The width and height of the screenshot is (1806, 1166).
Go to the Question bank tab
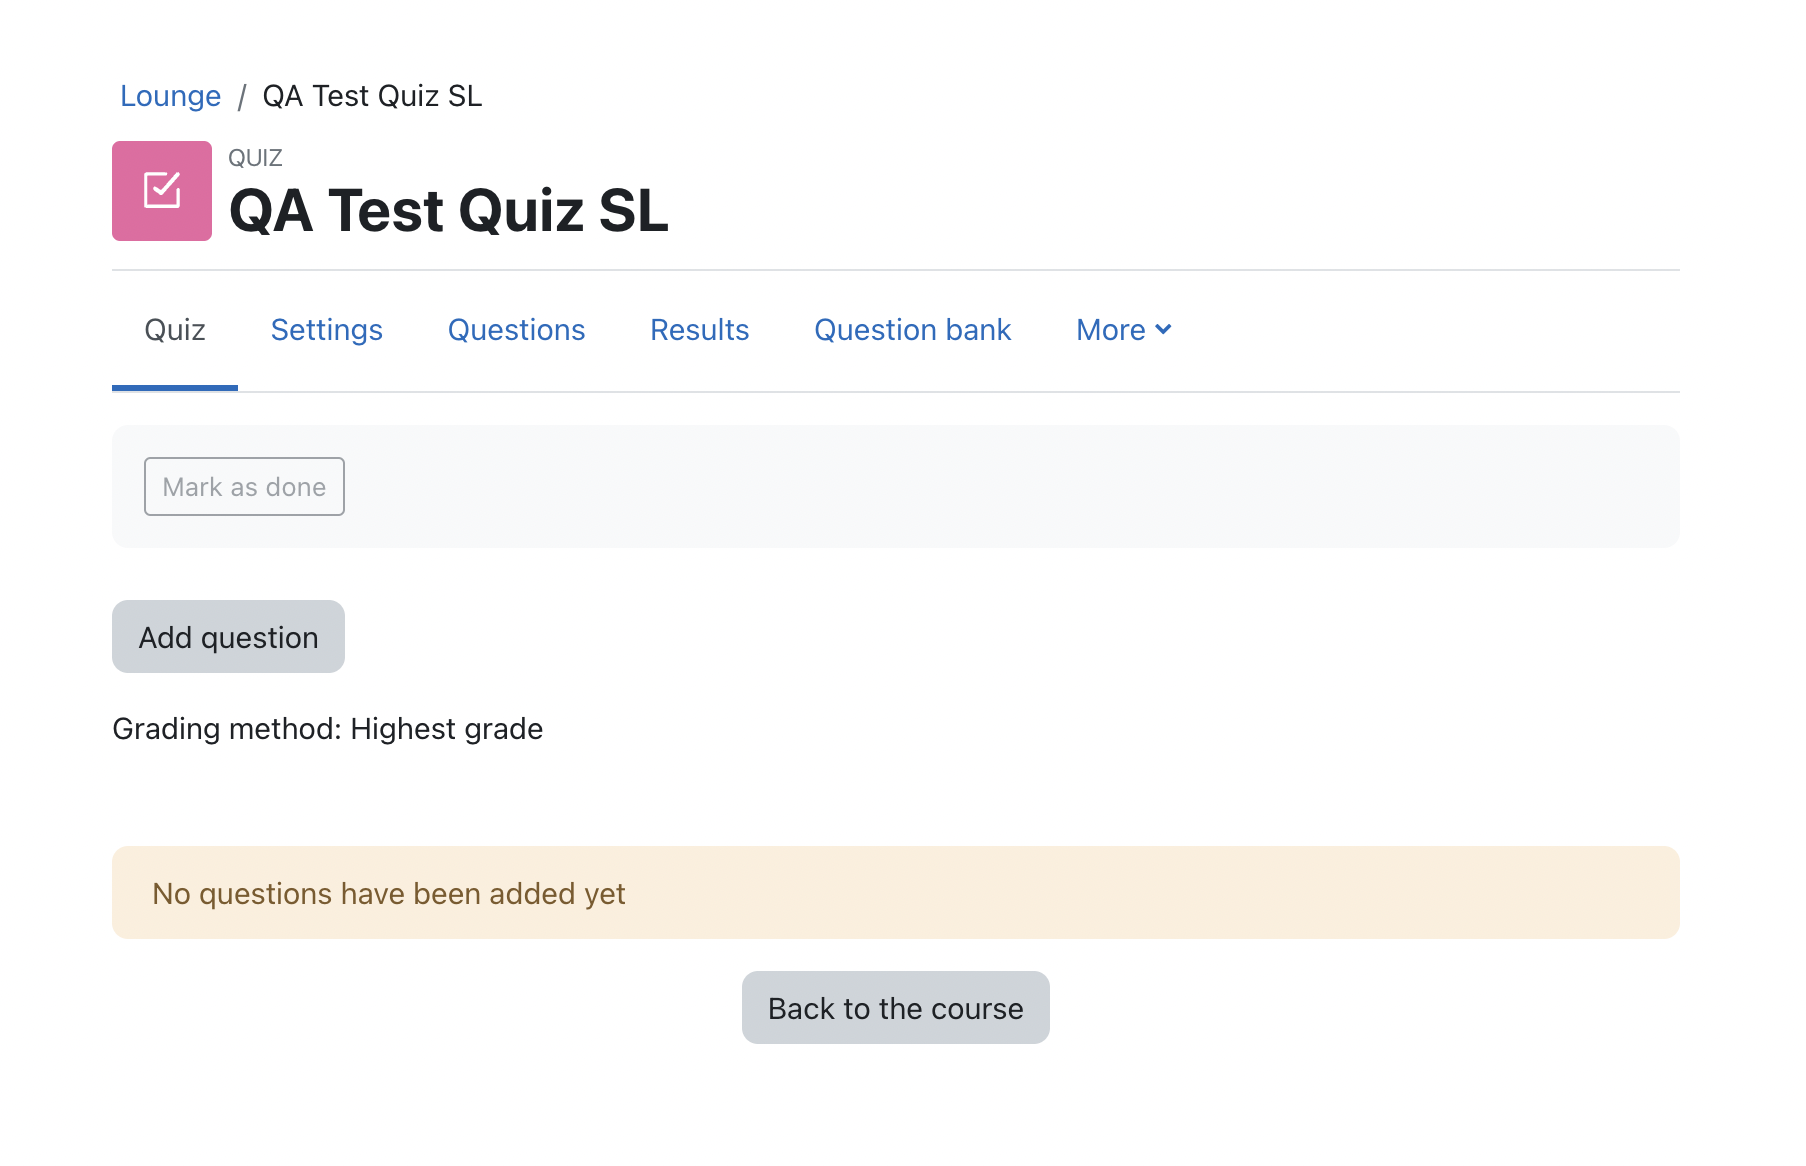(913, 330)
